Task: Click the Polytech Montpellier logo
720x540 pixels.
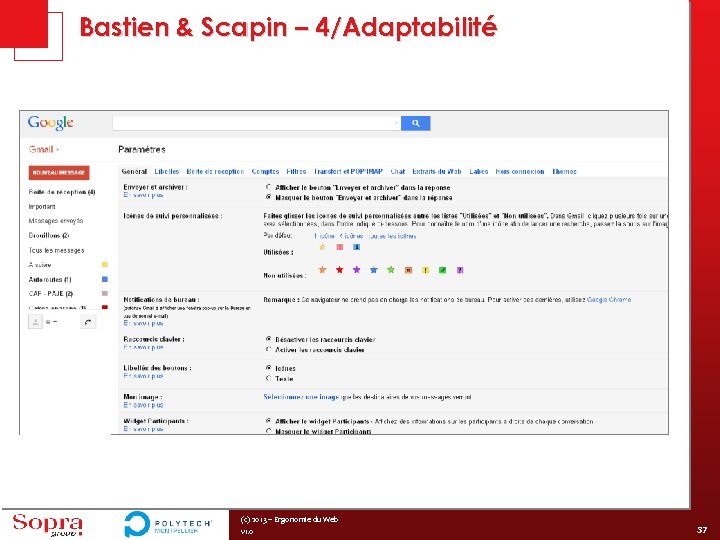Action: click(x=168, y=524)
